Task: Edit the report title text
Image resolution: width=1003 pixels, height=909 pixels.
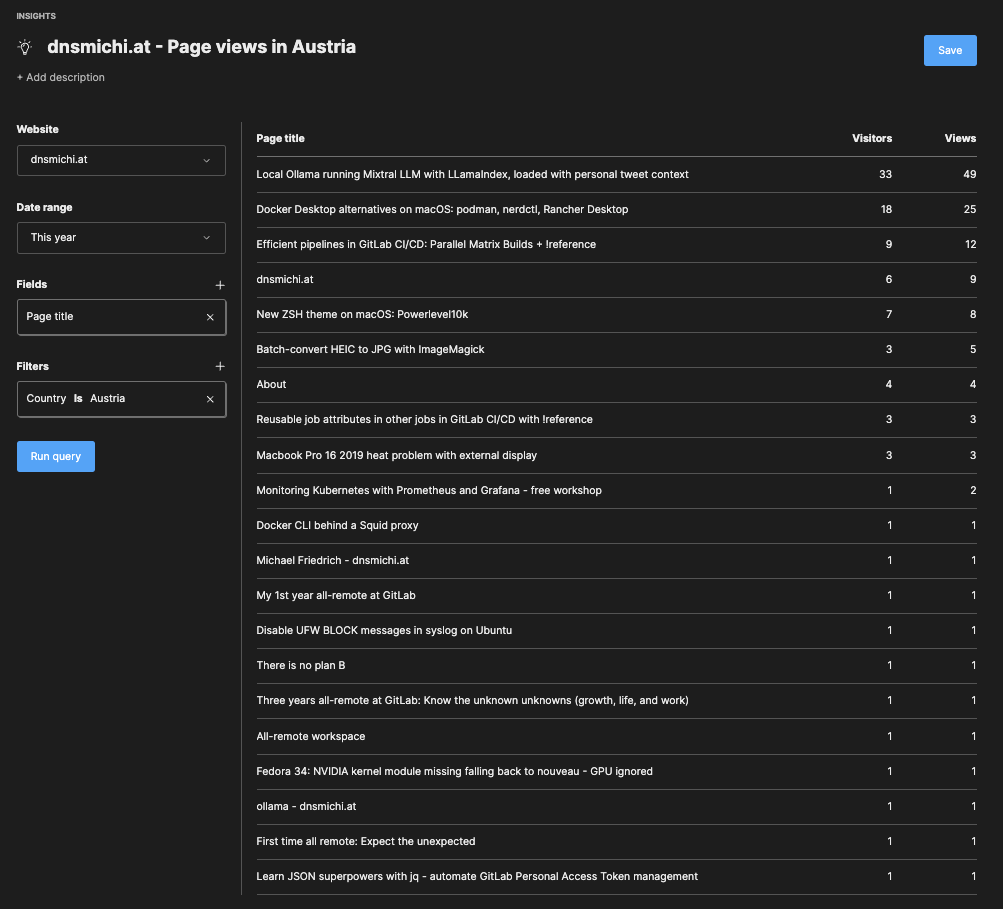Action: [201, 47]
